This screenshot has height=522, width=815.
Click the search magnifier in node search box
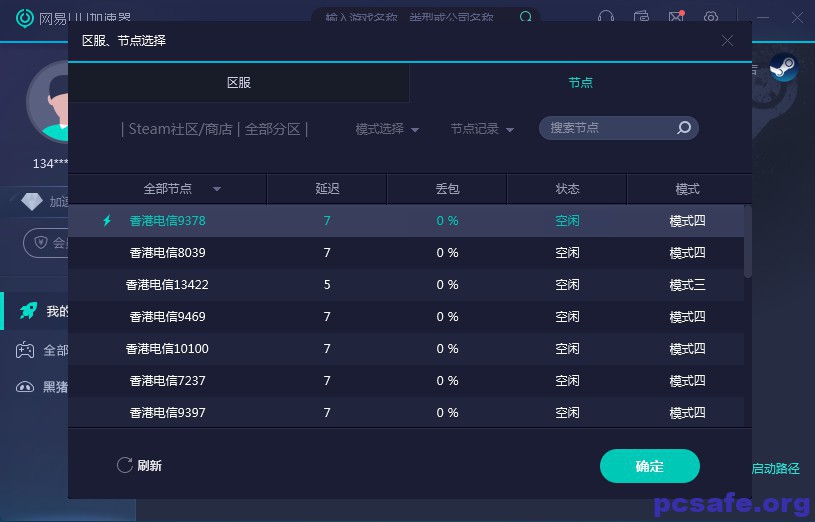point(684,128)
